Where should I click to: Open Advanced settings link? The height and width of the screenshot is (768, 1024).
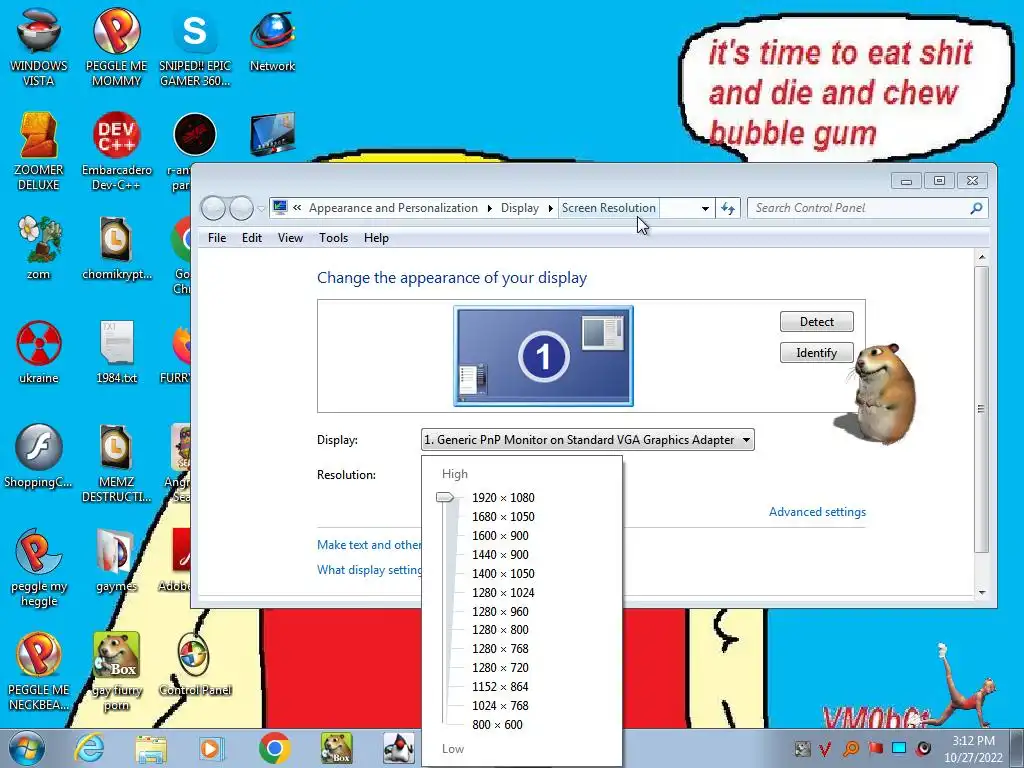pos(817,512)
